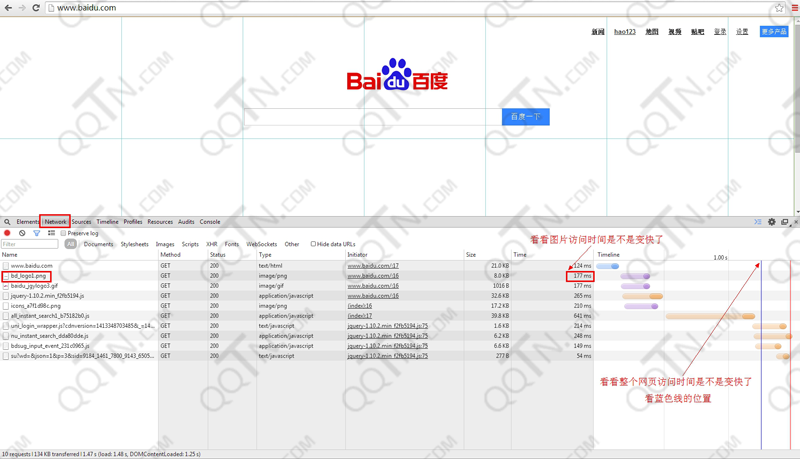Filter requests by Images
The width and height of the screenshot is (800, 459).
point(165,244)
